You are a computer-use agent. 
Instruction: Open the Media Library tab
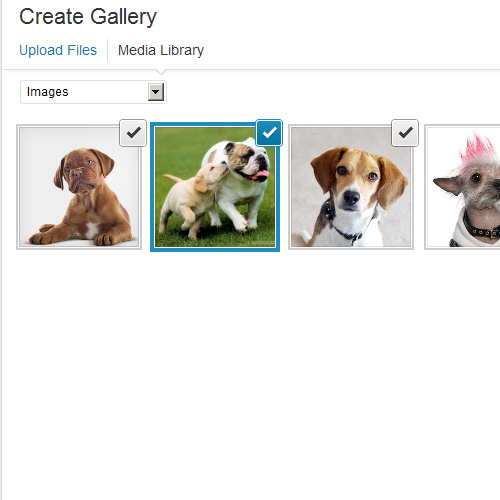161,50
